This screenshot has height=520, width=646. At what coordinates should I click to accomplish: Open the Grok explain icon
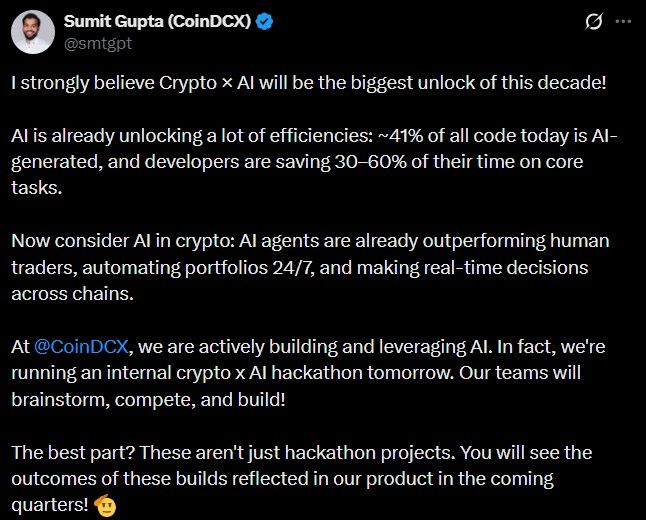(592, 21)
